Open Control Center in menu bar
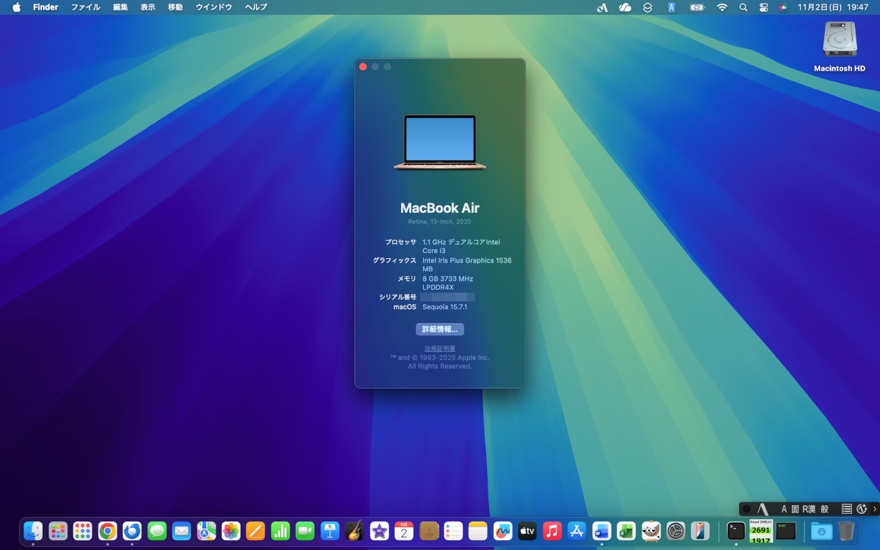The height and width of the screenshot is (550, 880). pyautogui.click(x=764, y=7)
